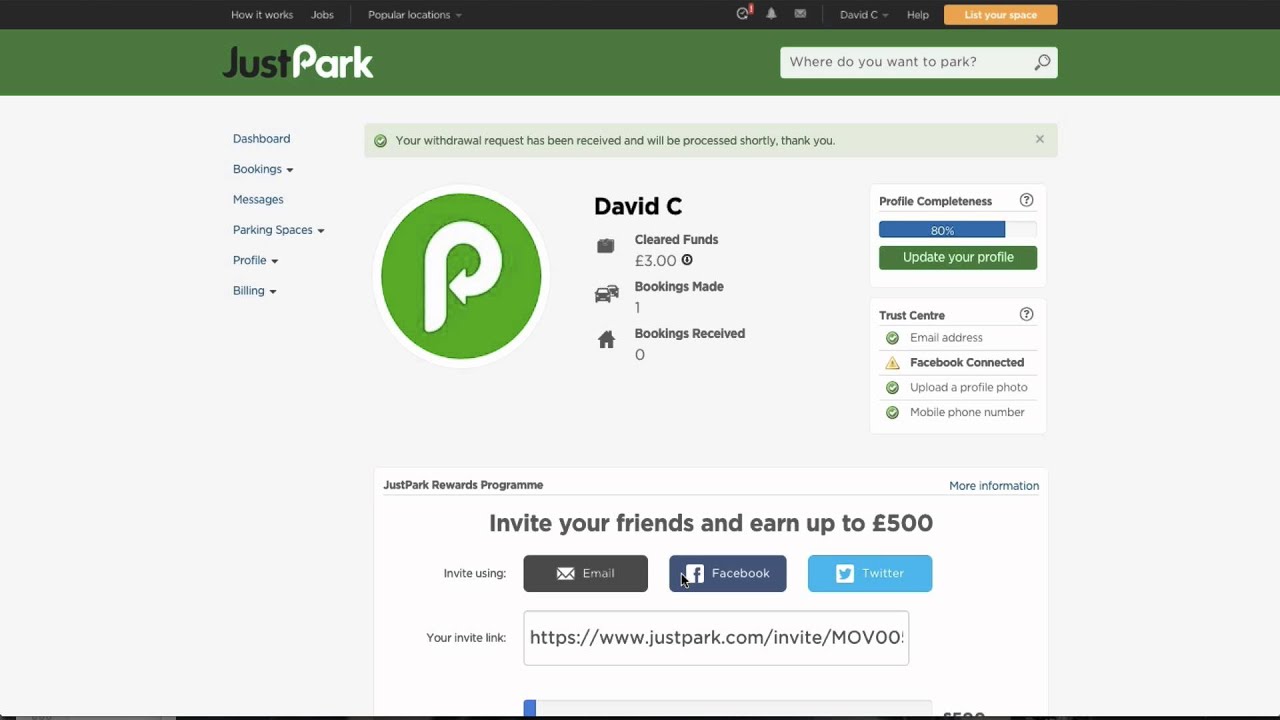
Task: Open the David C account dropdown
Action: (x=864, y=15)
